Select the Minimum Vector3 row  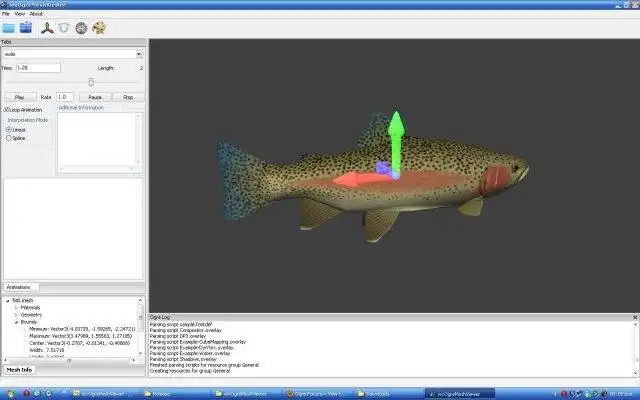pos(82,329)
